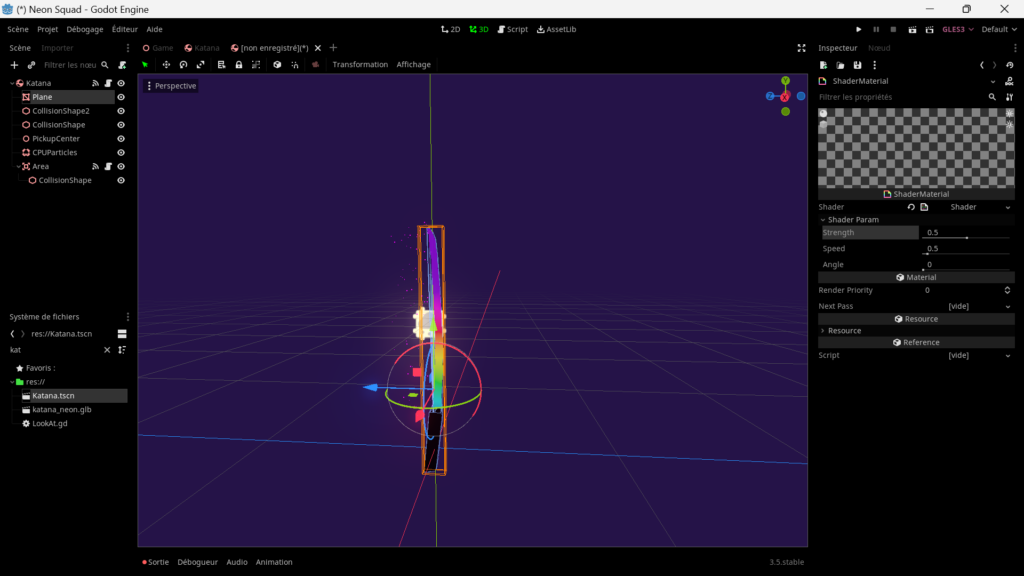This screenshot has width=1024, height=576.
Task: Click the Reference button in the Inspector
Action: pyautogui.click(x=915, y=341)
